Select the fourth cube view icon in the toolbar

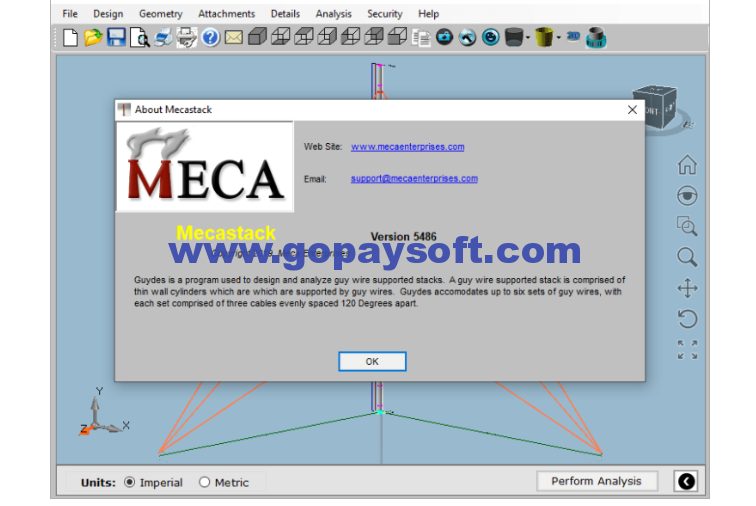(x=327, y=37)
